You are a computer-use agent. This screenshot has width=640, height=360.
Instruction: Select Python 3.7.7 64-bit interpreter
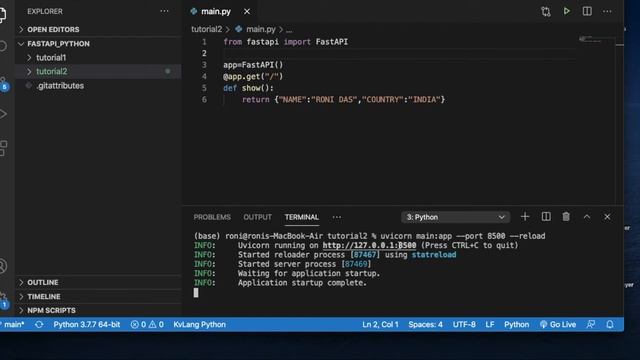click(87, 324)
